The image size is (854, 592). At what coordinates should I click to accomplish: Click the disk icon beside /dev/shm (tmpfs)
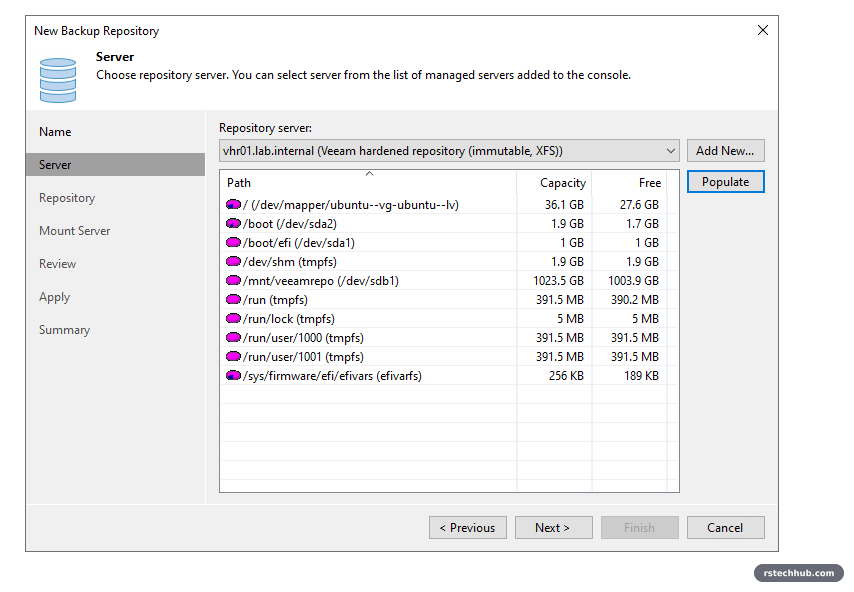click(233, 261)
